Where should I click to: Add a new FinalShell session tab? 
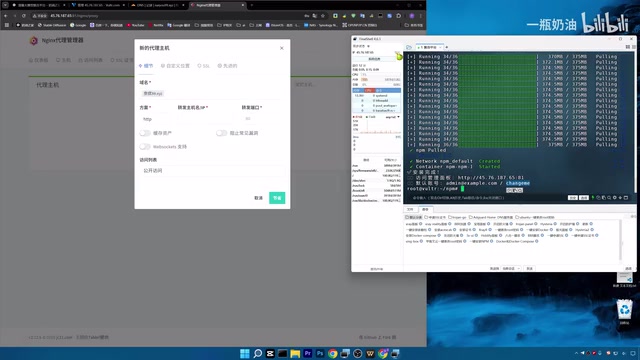[447, 47]
